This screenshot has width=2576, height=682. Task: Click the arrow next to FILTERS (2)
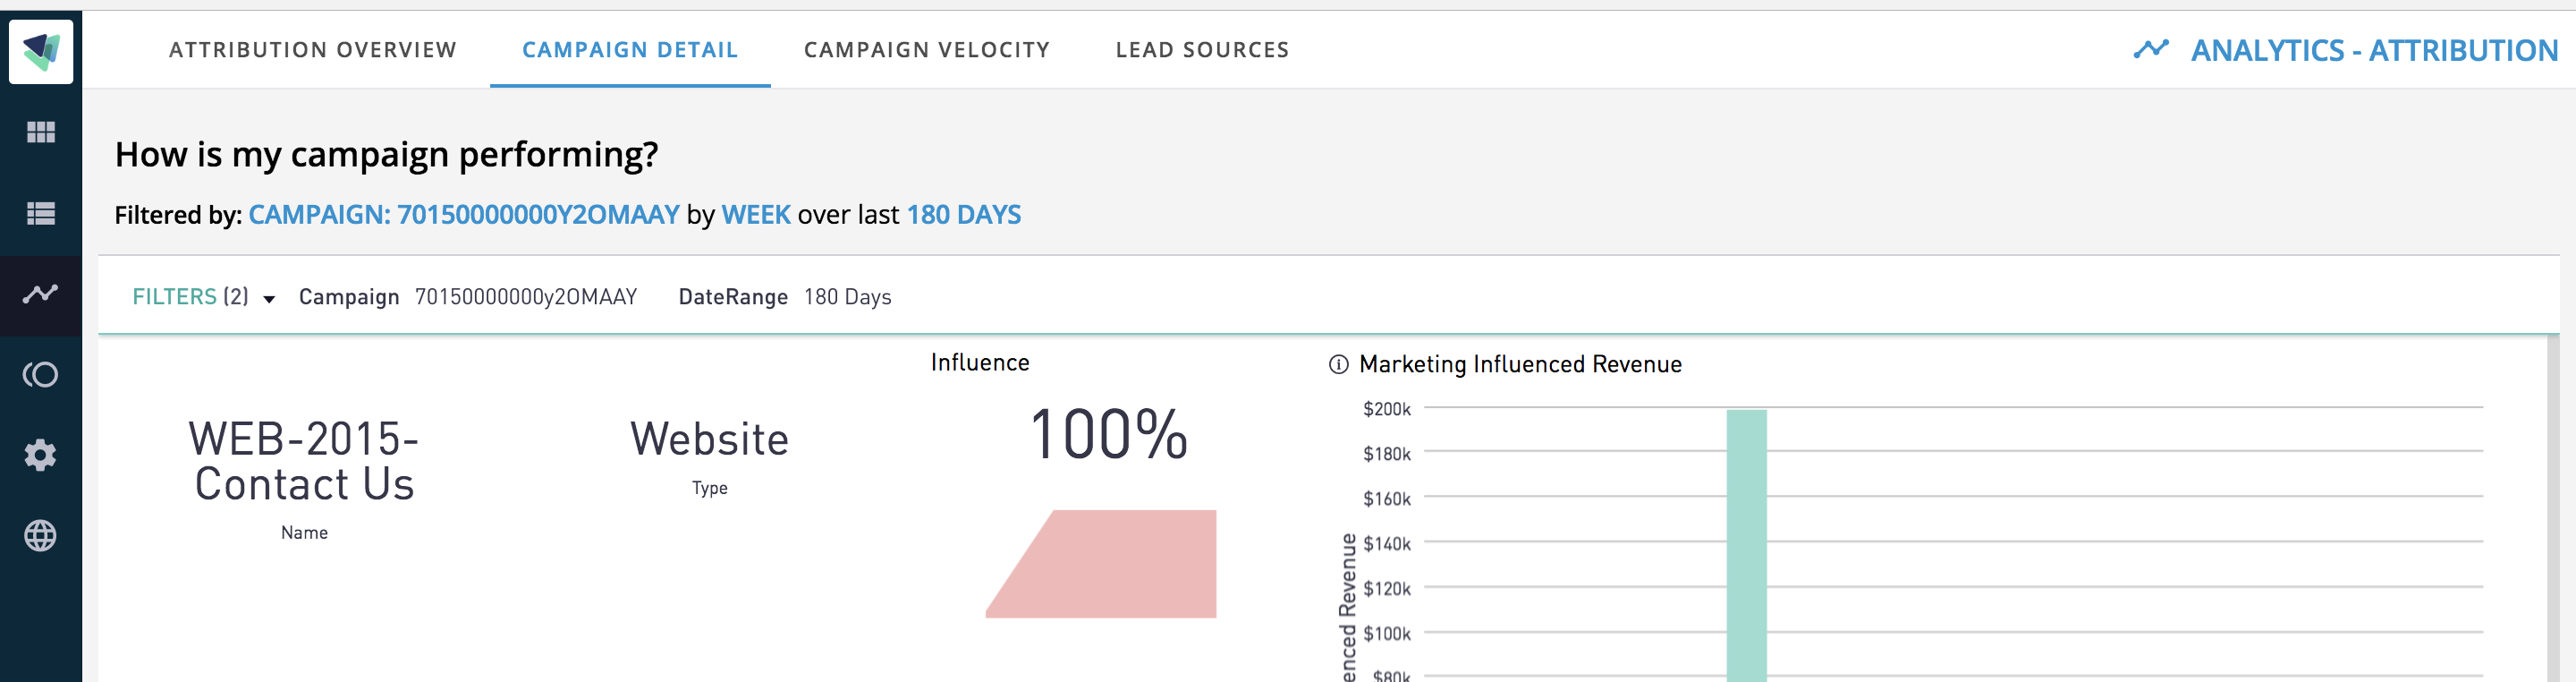click(x=269, y=299)
